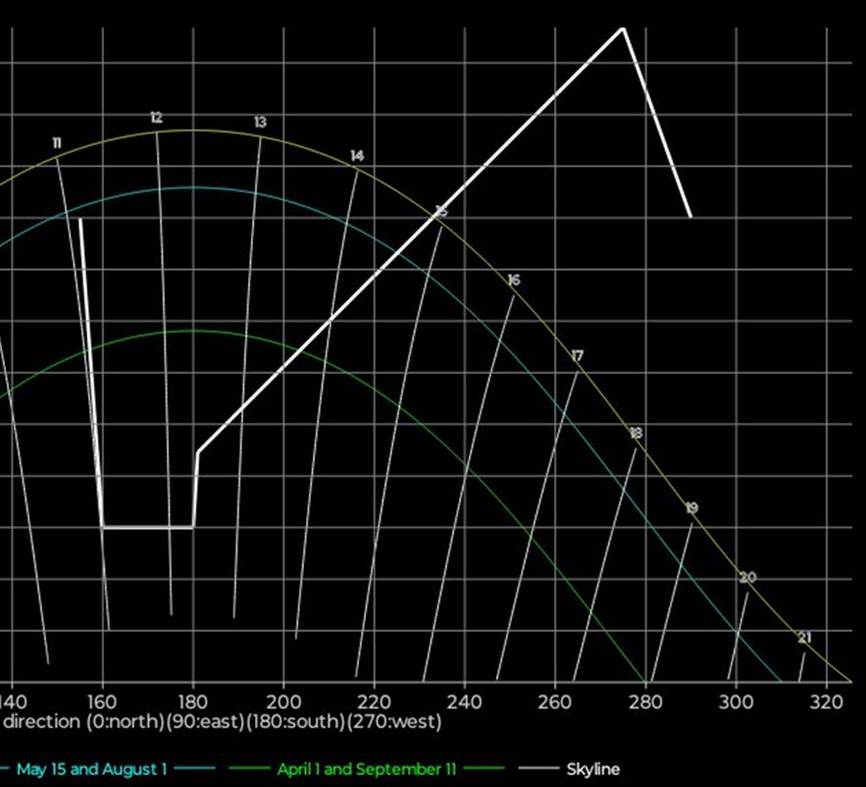The image size is (866, 787).
Task: Select the hour 12 marker label
Action: click(x=156, y=116)
